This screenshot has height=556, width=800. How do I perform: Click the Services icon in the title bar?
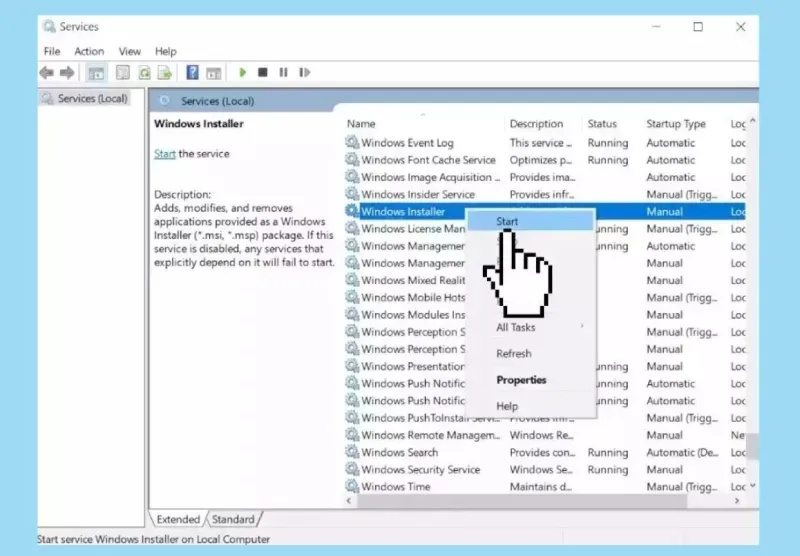49,27
